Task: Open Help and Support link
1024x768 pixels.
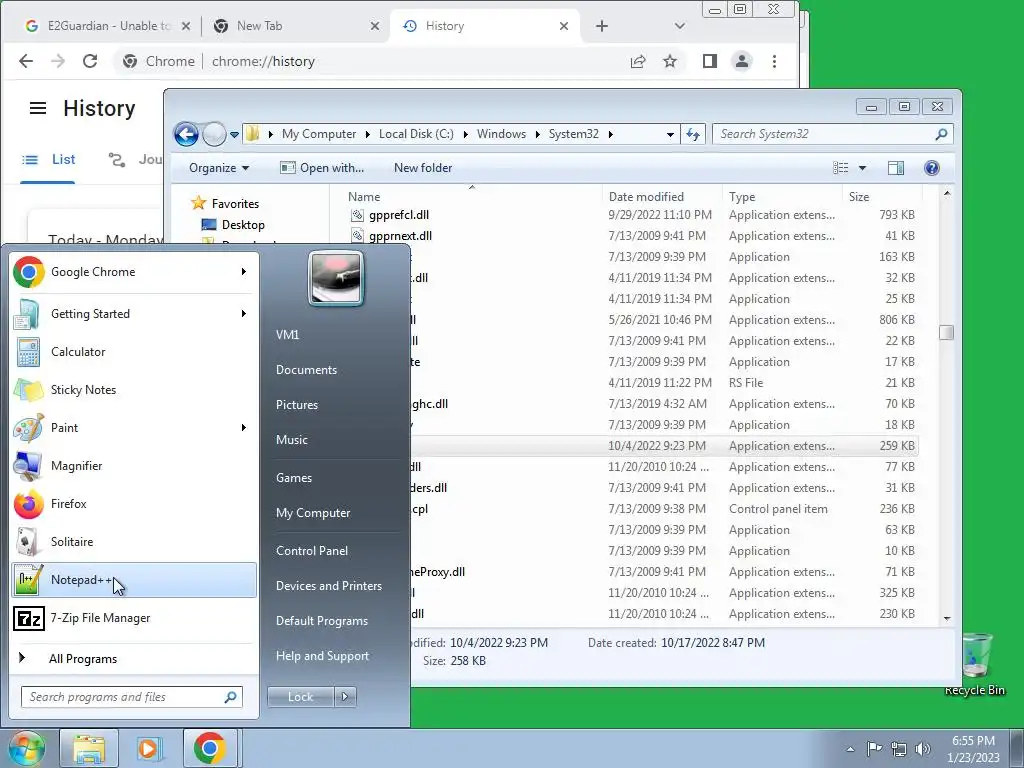Action: click(323, 656)
